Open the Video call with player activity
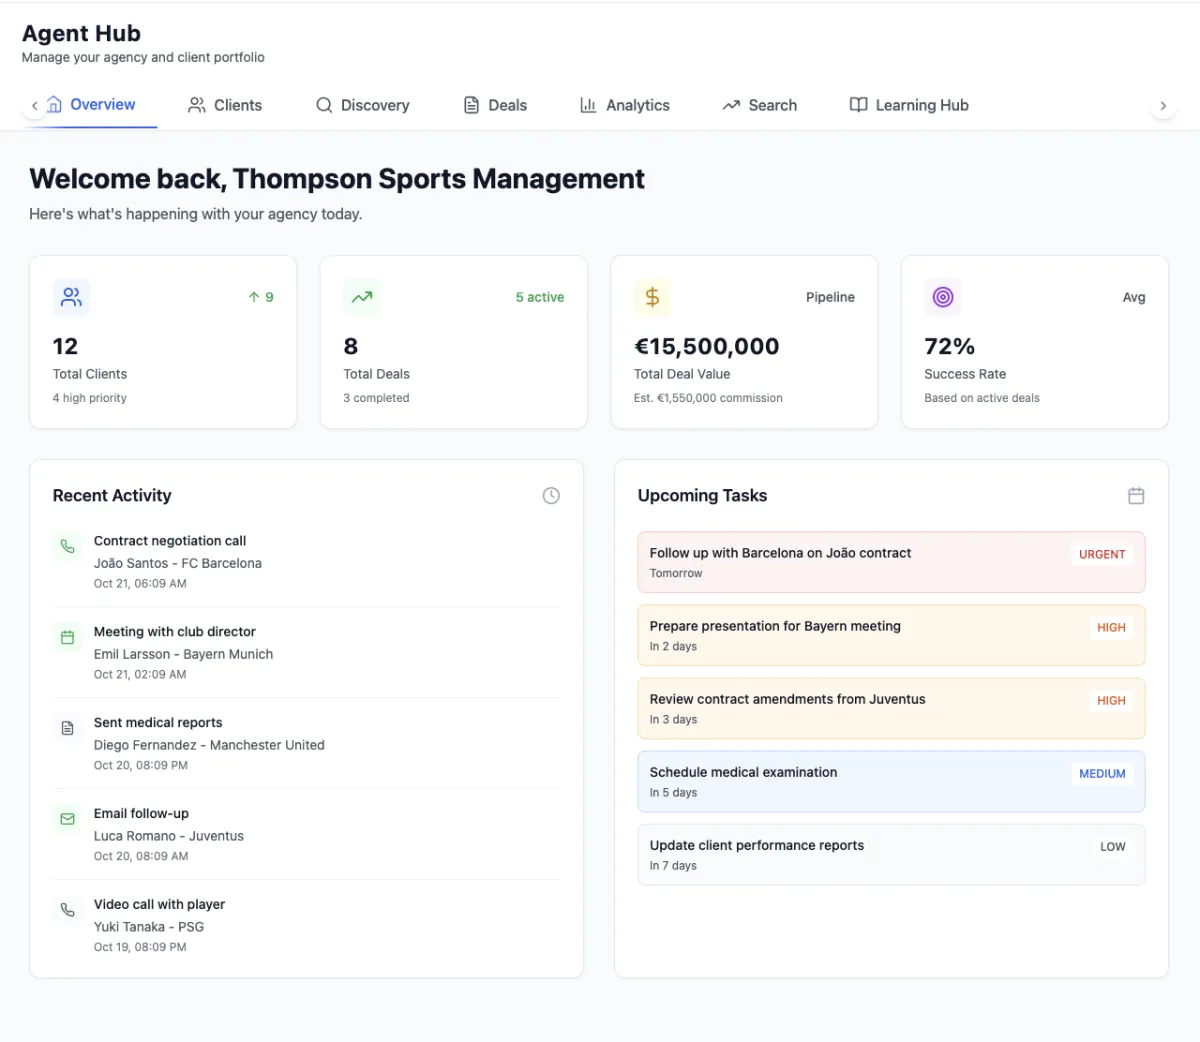Screen dimensions: 1200x1042 [x=159, y=905]
